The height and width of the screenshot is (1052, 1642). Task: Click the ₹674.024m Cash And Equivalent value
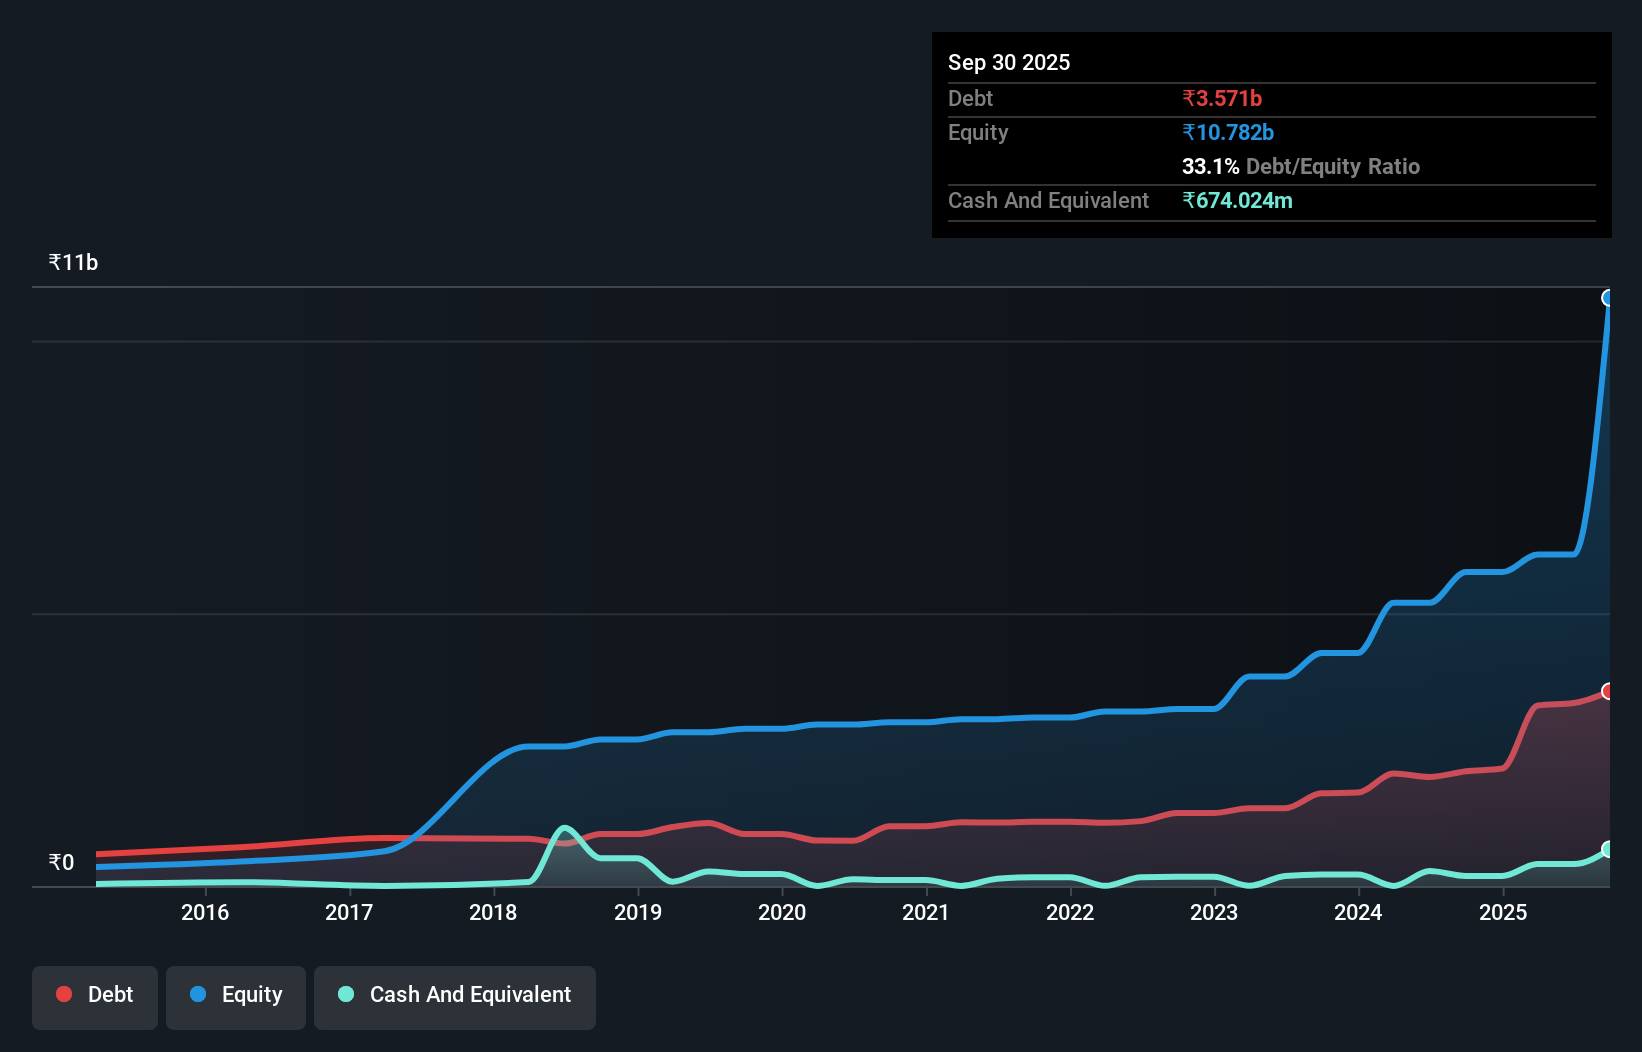coord(1238,200)
